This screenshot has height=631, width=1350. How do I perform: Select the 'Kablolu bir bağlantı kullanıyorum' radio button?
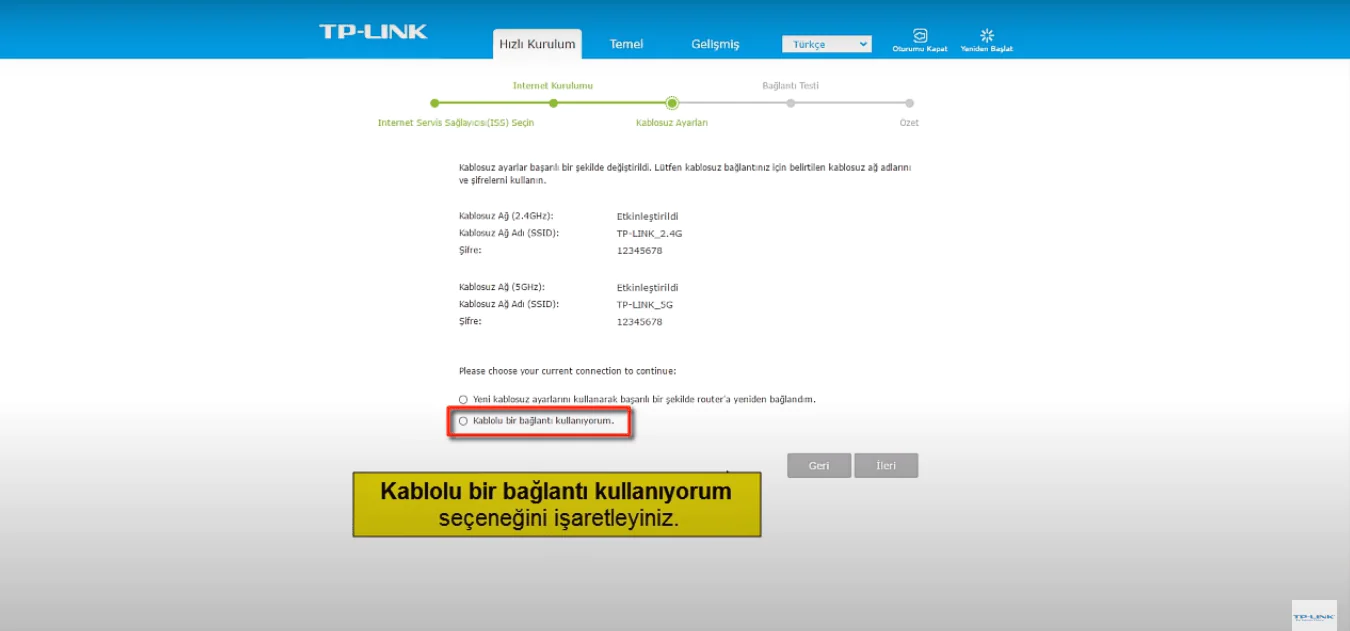click(x=463, y=421)
